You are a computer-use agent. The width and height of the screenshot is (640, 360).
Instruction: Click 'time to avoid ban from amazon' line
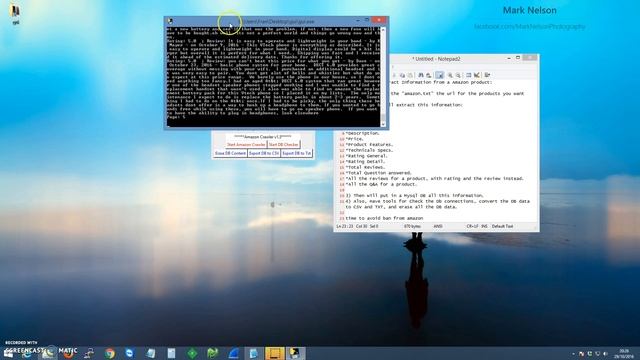[384, 218]
